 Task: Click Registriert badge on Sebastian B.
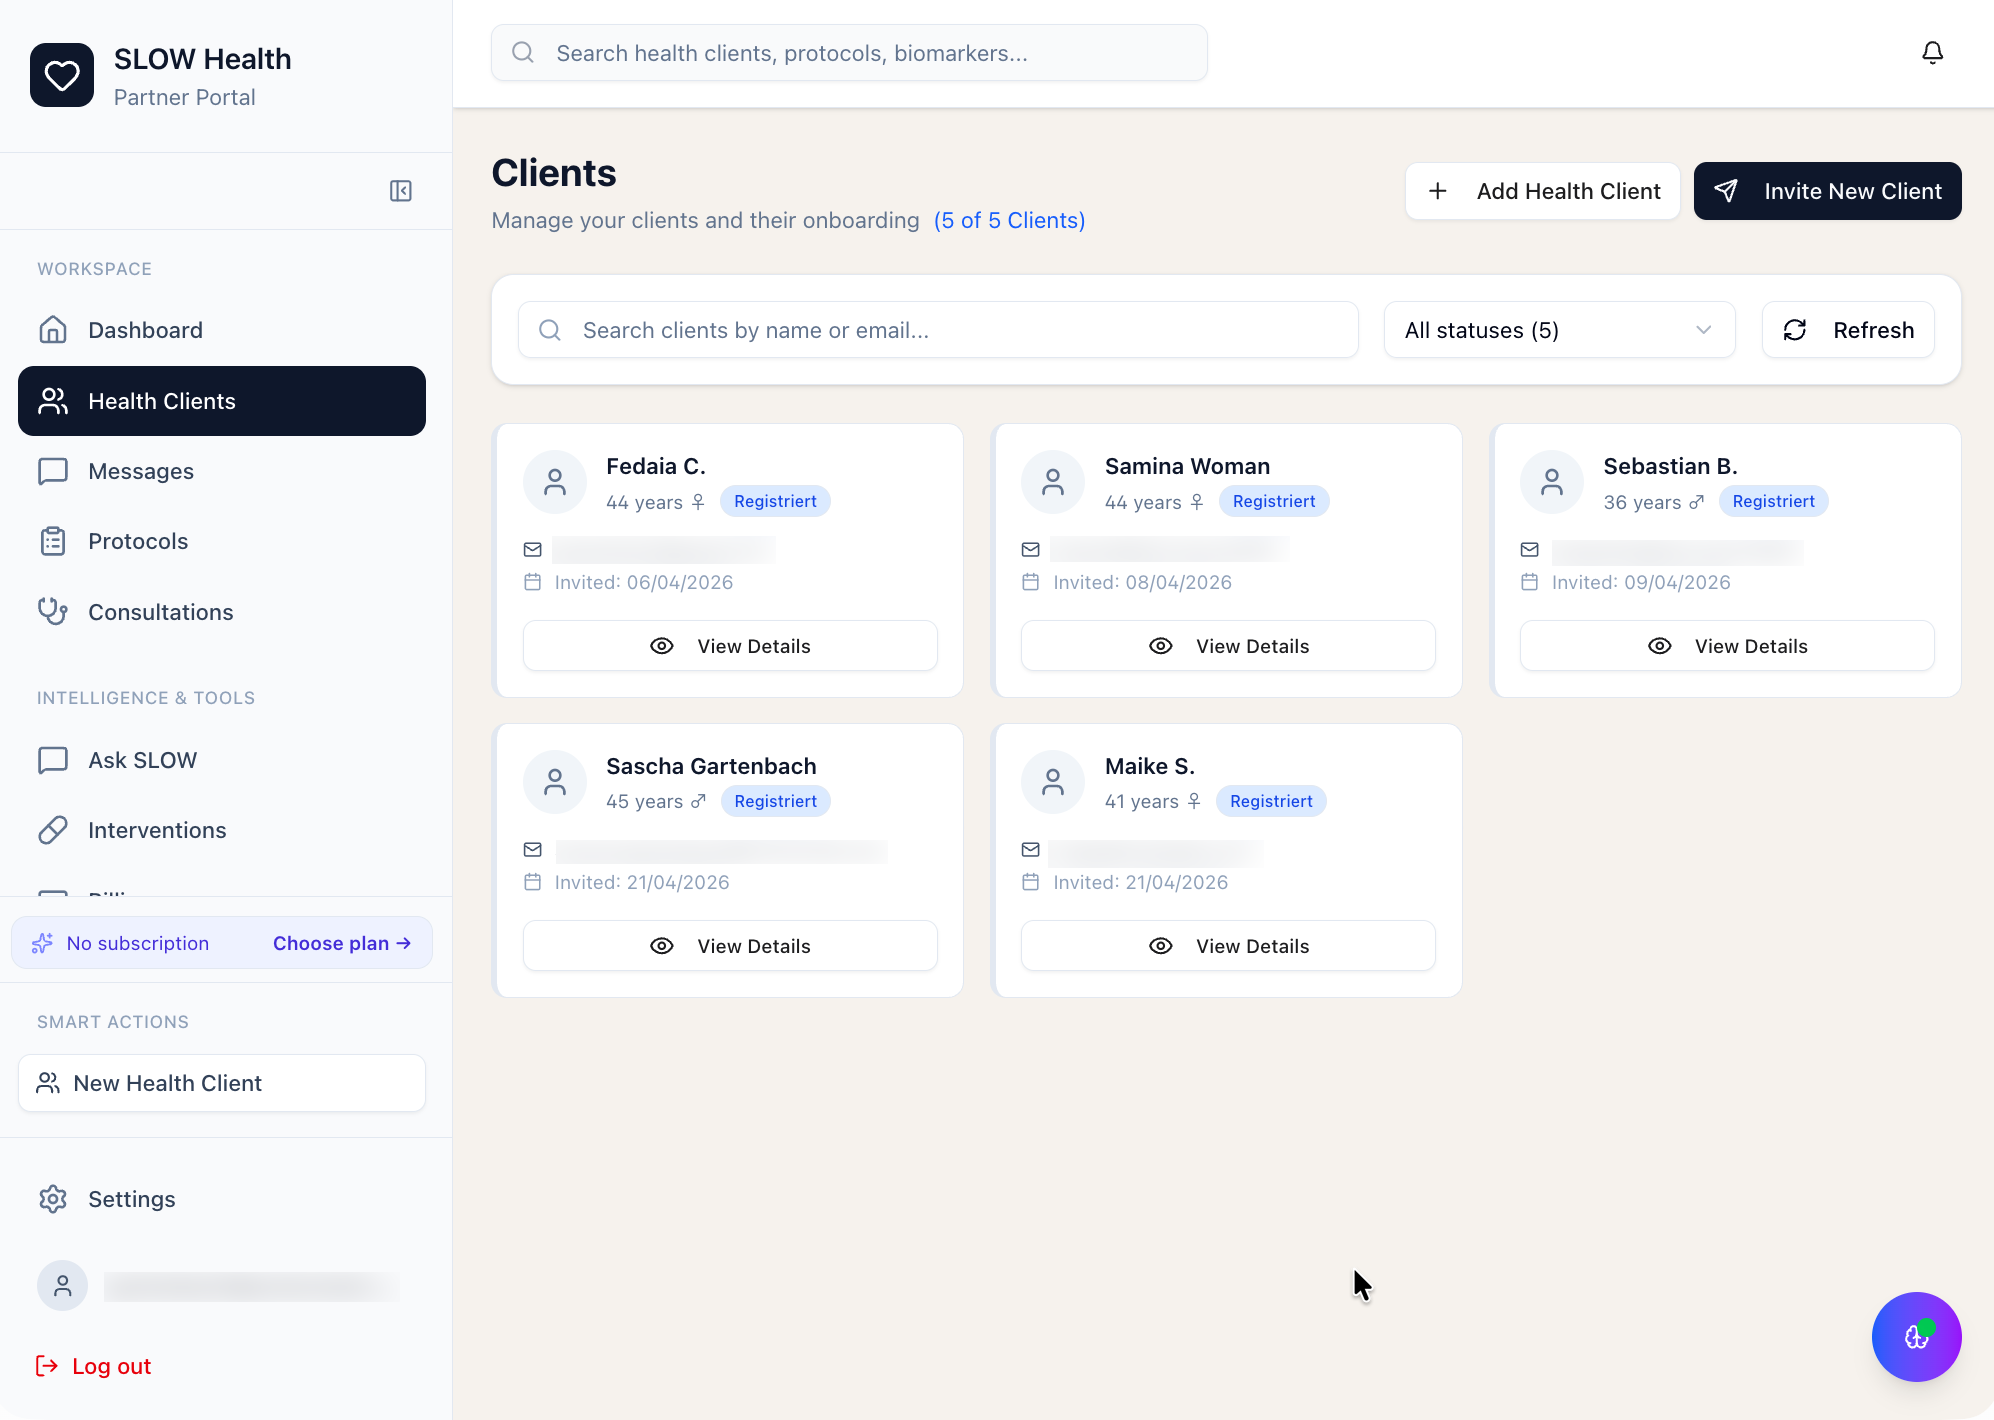1773,501
